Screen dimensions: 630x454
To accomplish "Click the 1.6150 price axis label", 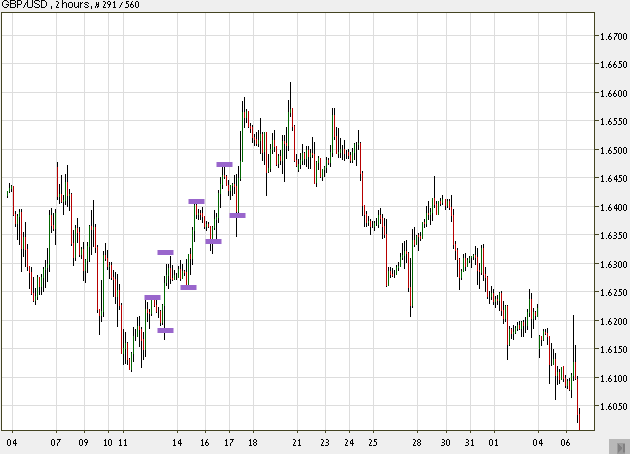I will coord(614,350).
